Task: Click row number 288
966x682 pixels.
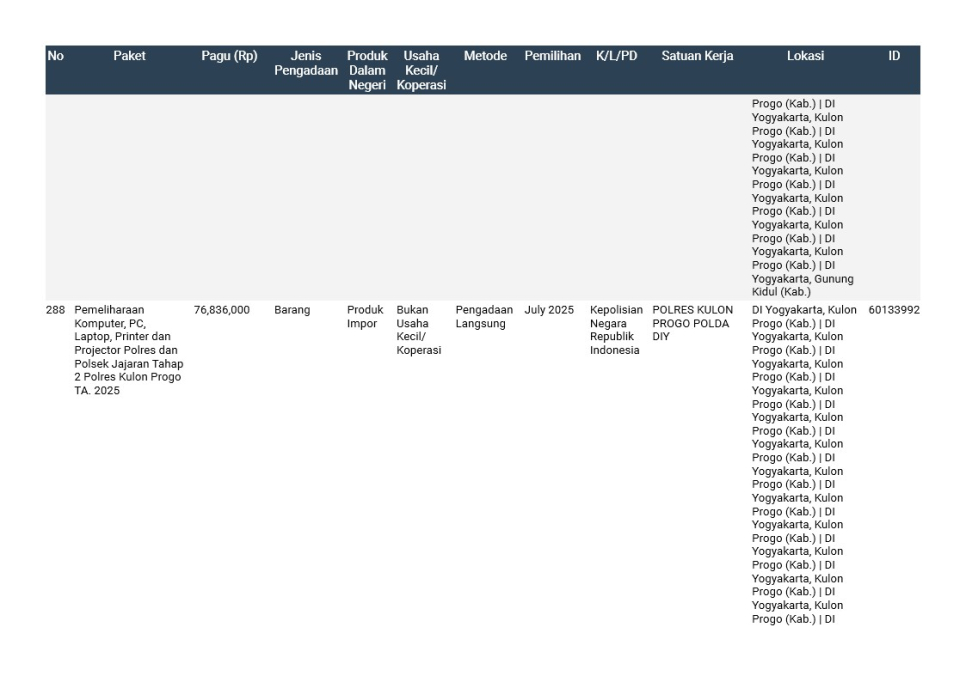Action: click(x=56, y=310)
